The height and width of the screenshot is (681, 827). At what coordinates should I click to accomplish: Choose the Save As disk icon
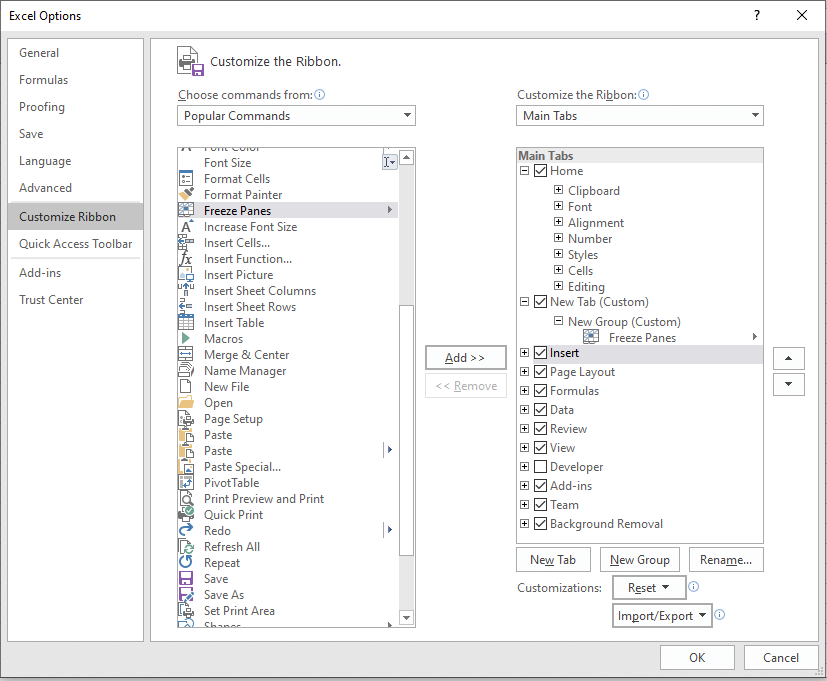(186, 595)
